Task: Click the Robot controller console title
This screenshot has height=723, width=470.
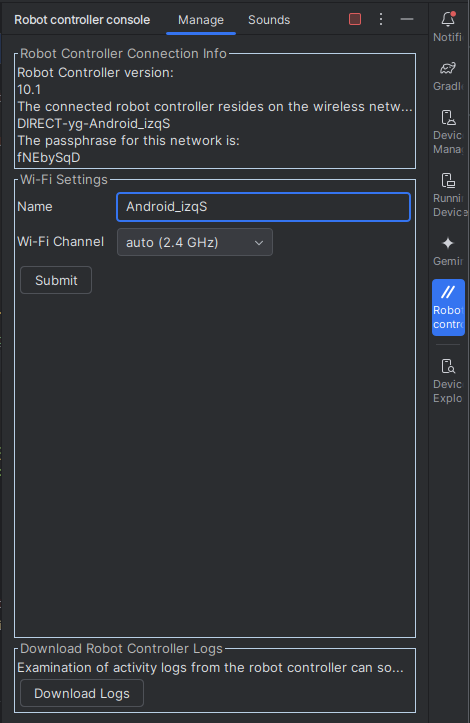Action: pyautogui.click(x=82, y=20)
